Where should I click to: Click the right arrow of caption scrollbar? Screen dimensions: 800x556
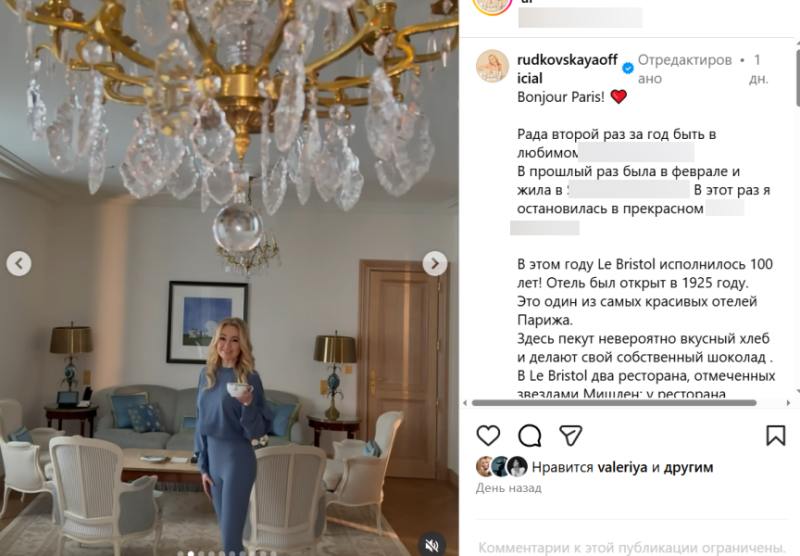(x=789, y=402)
